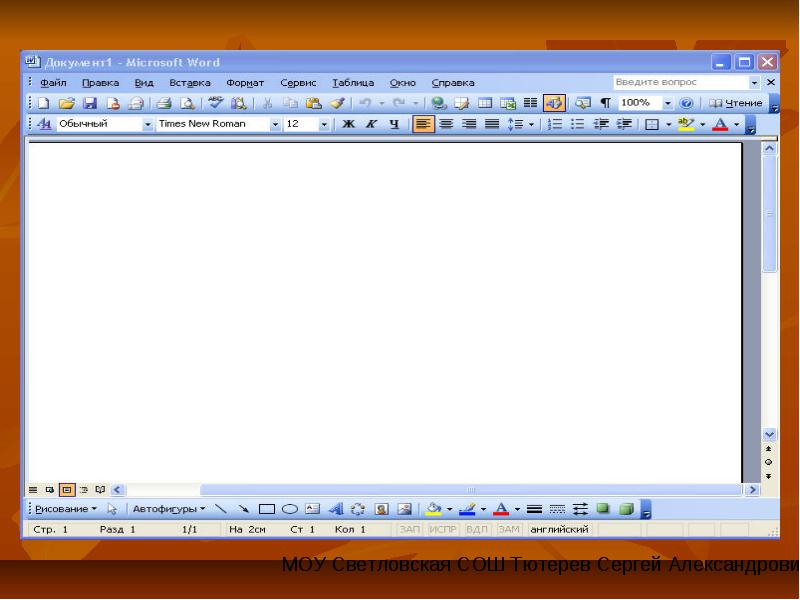
Task: Increase paragraph indent
Action: pos(624,124)
